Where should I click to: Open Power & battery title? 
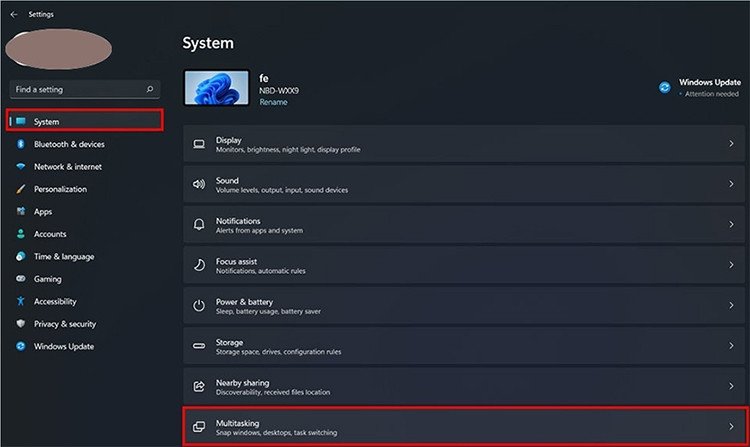tap(244, 302)
